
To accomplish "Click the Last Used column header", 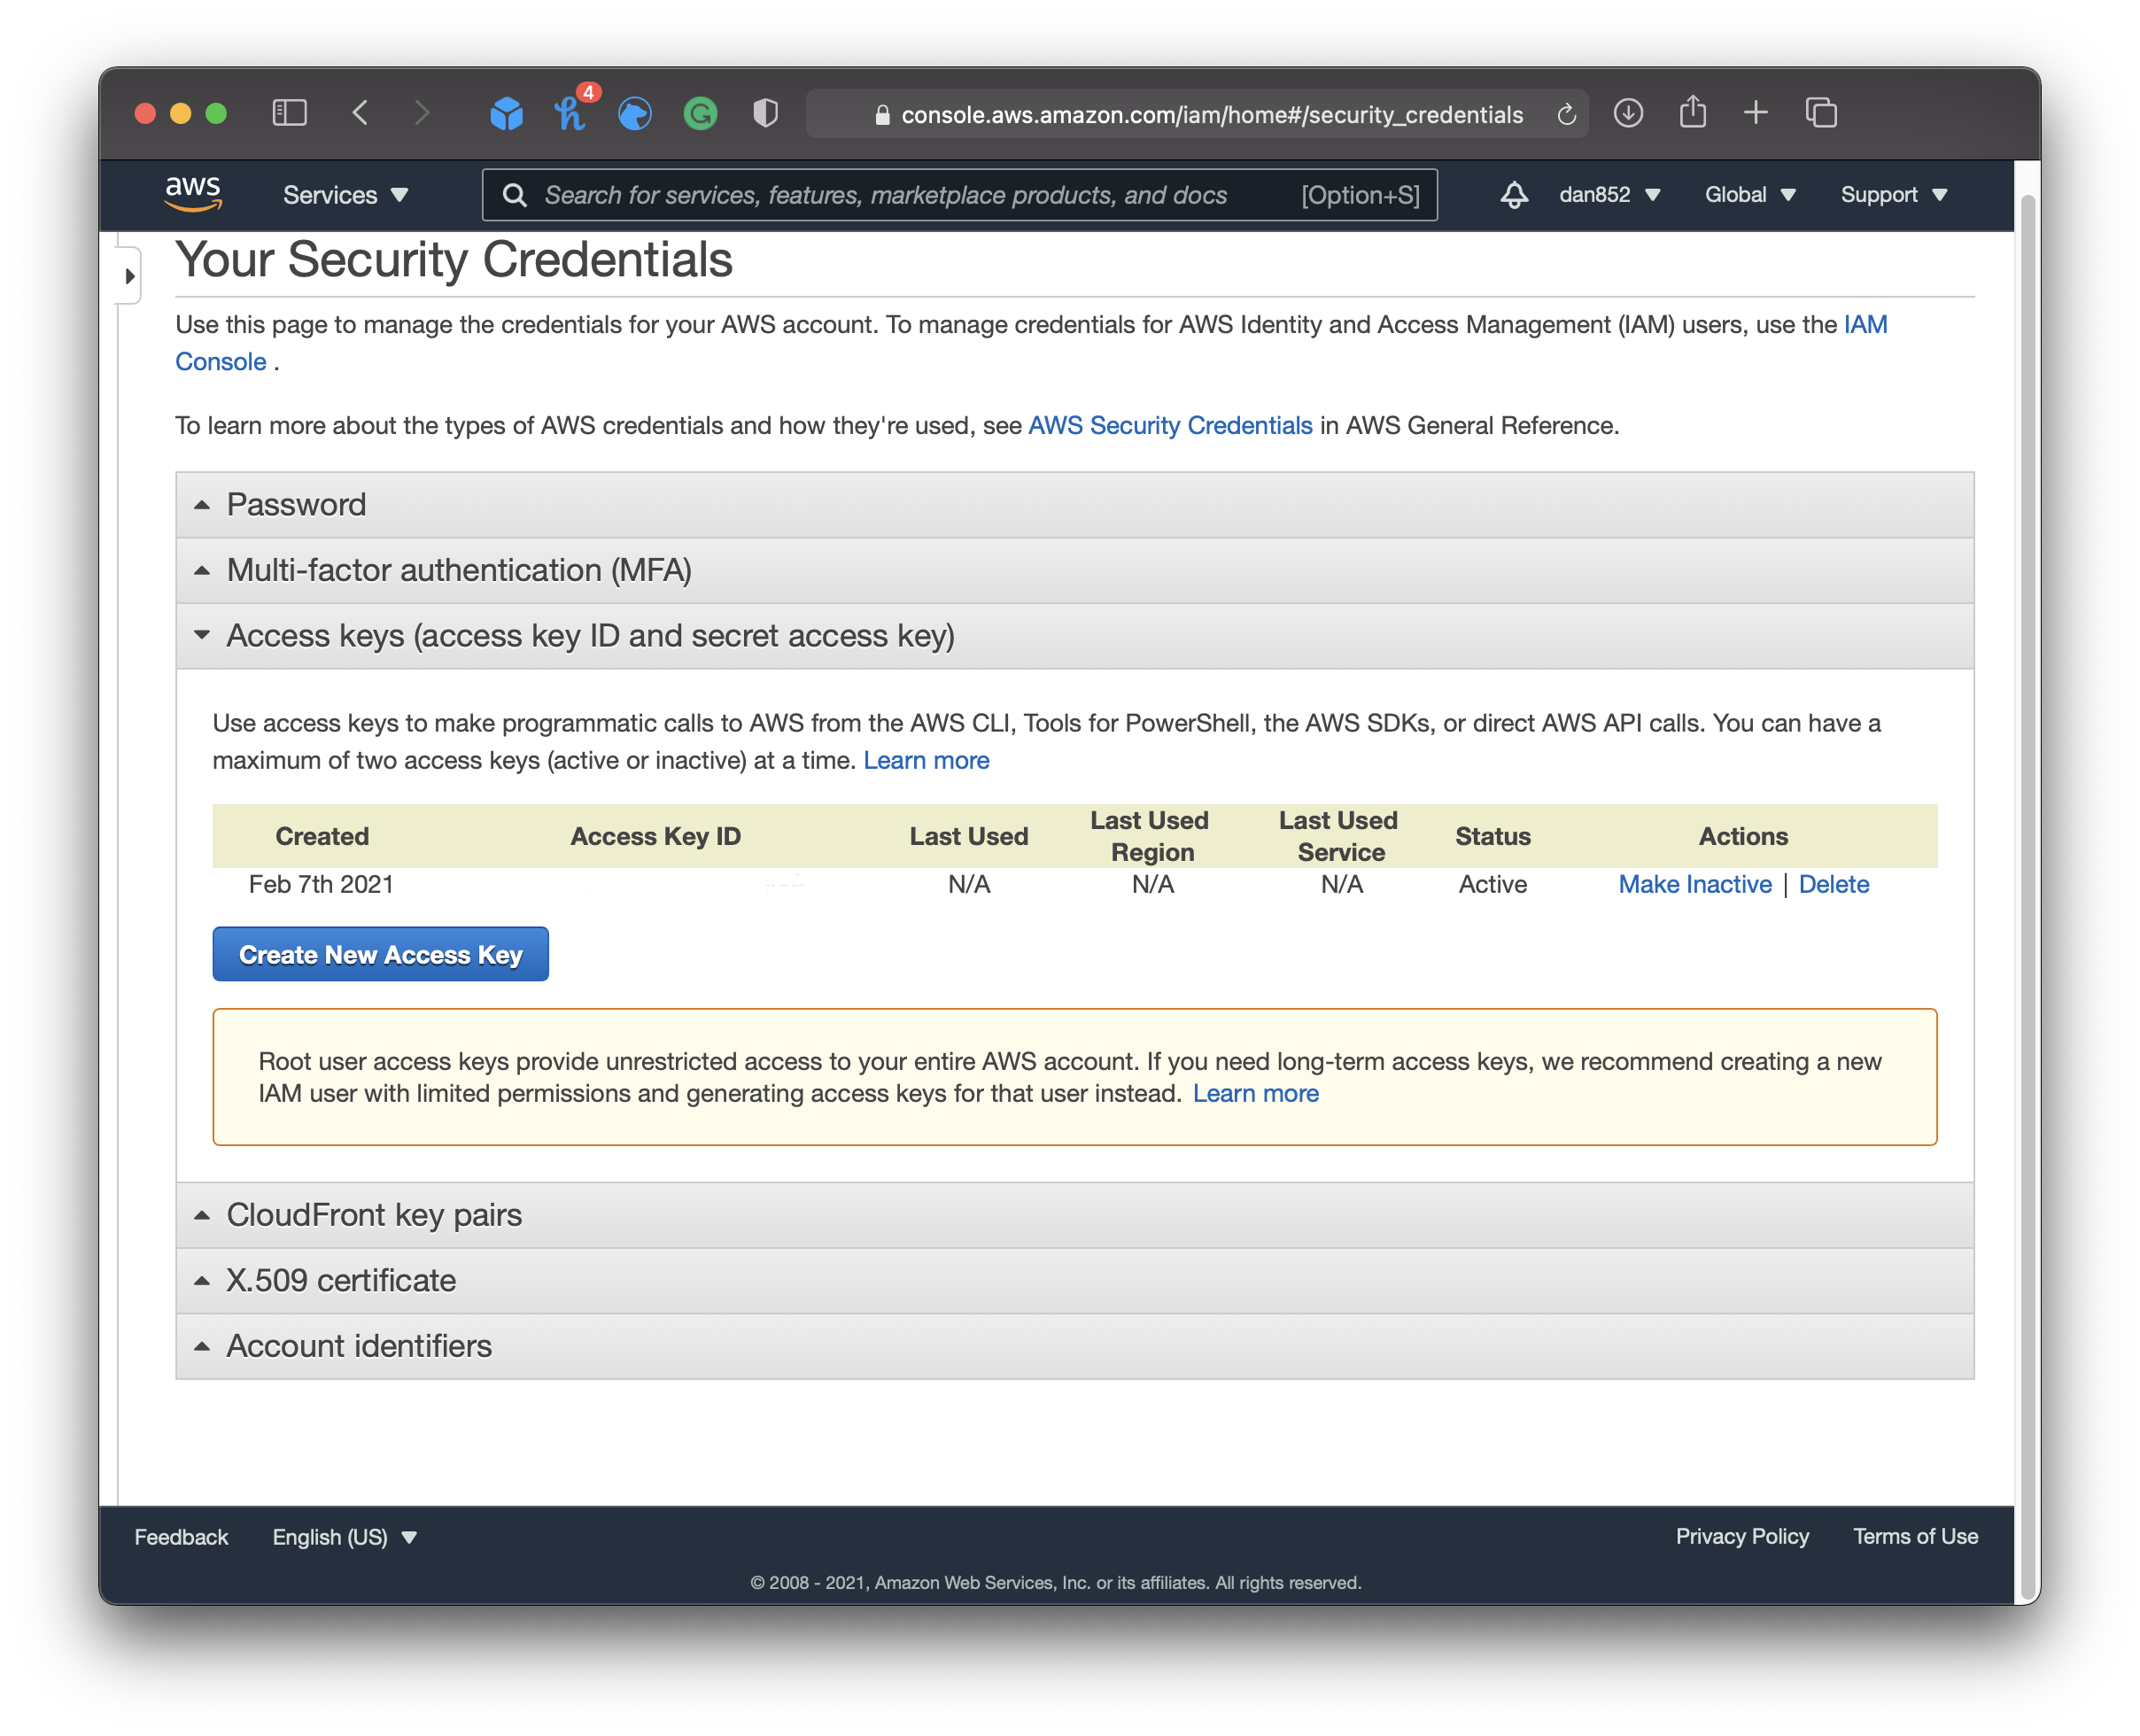I will click(x=968, y=837).
